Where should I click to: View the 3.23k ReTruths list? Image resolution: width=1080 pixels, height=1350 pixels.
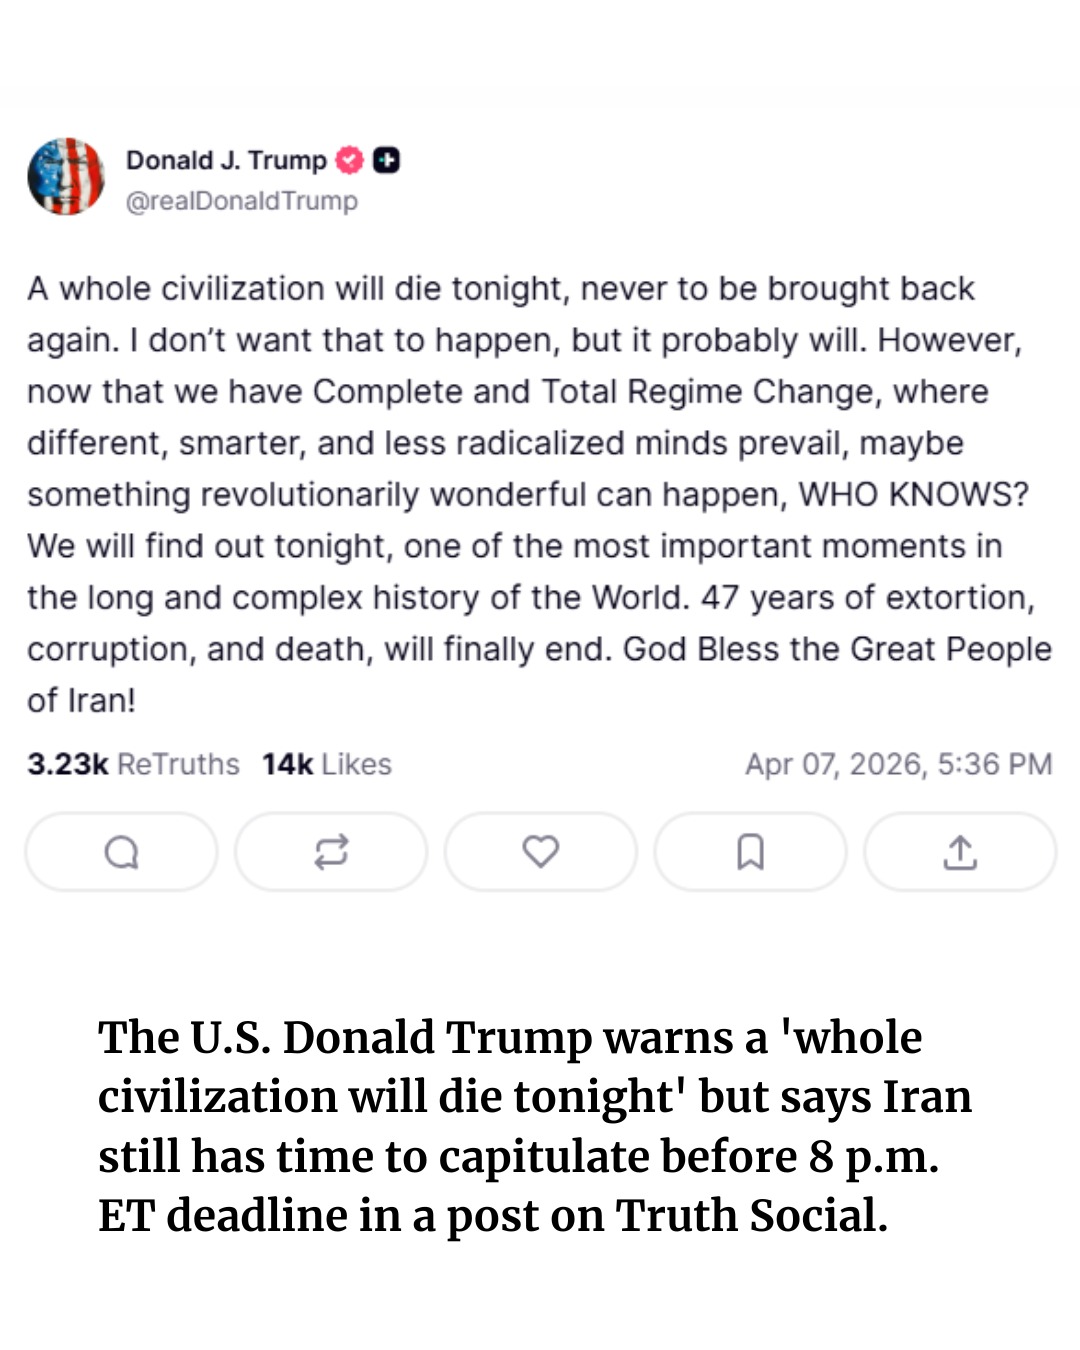point(133,764)
